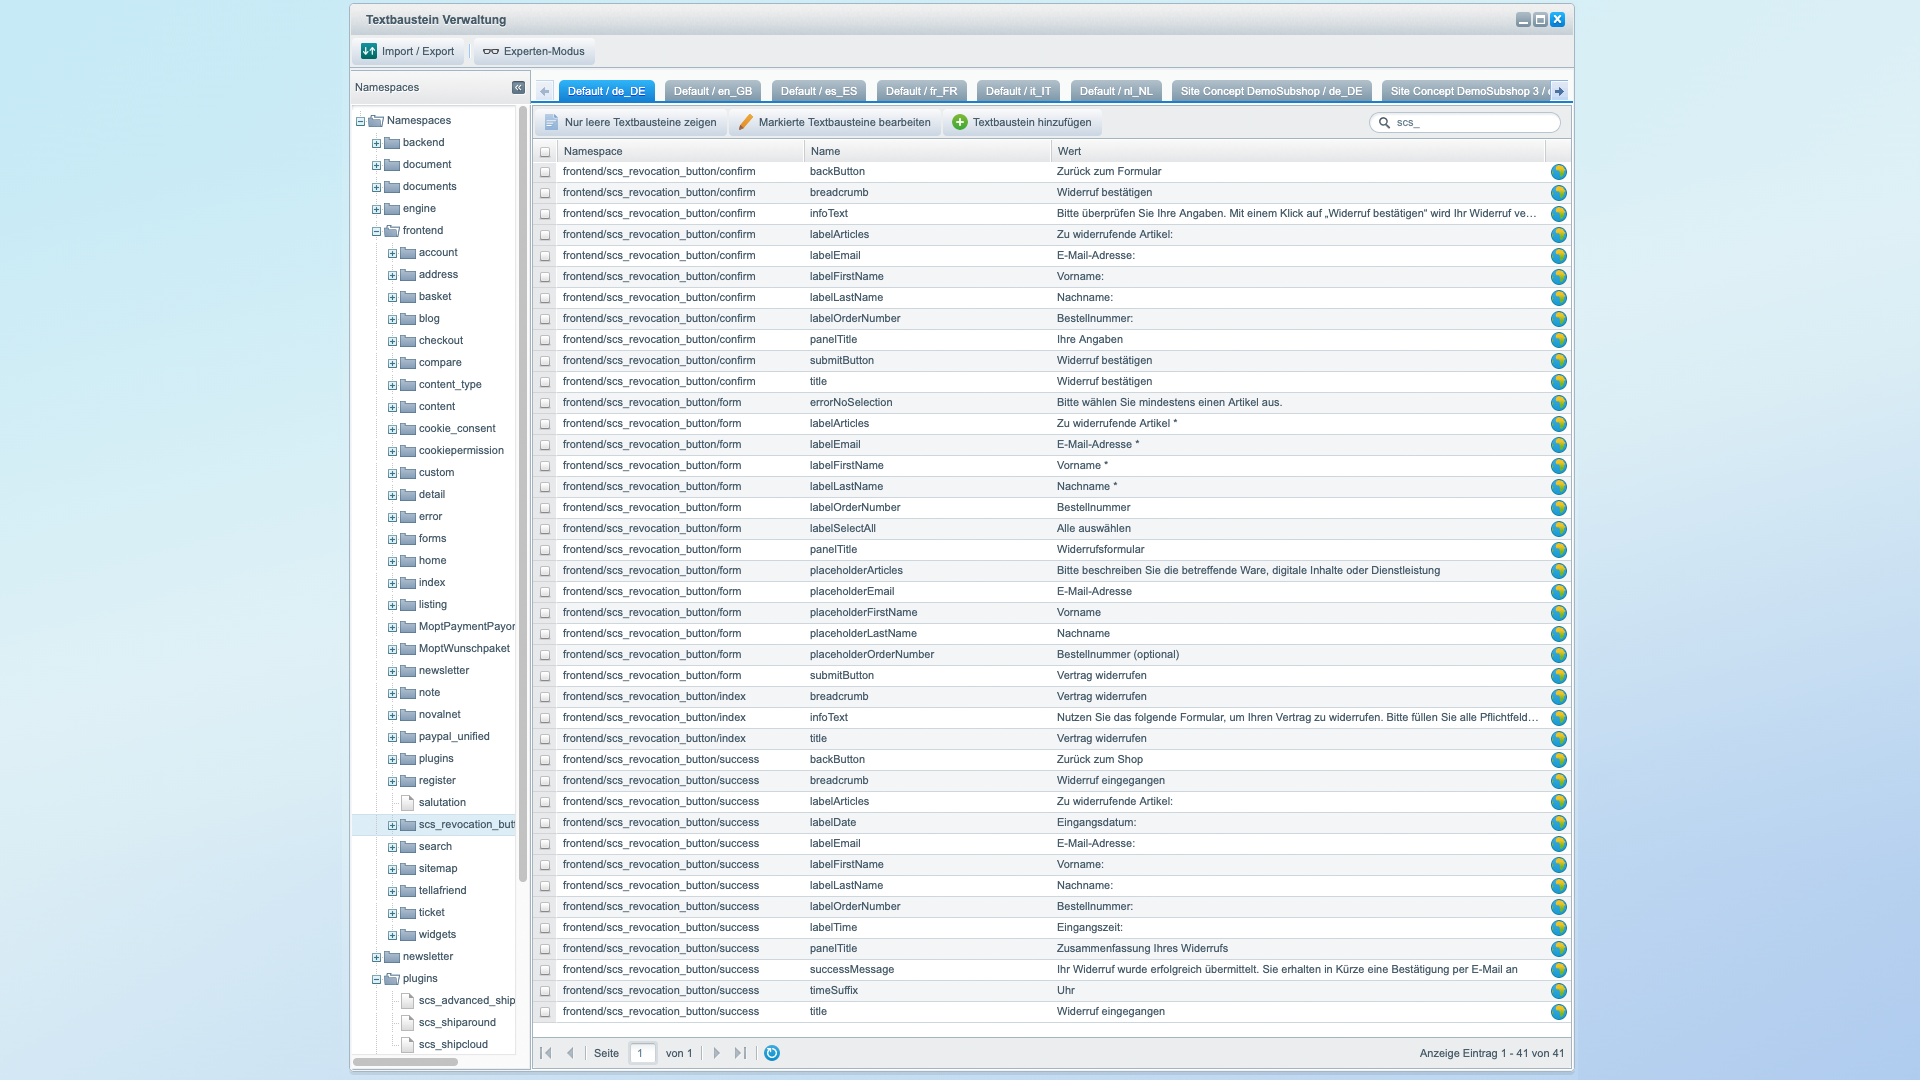Check the checkbox for the placeholderEmail row
Image resolution: width=1920 pixels, height=1080 pixels.
pos(545,592)
